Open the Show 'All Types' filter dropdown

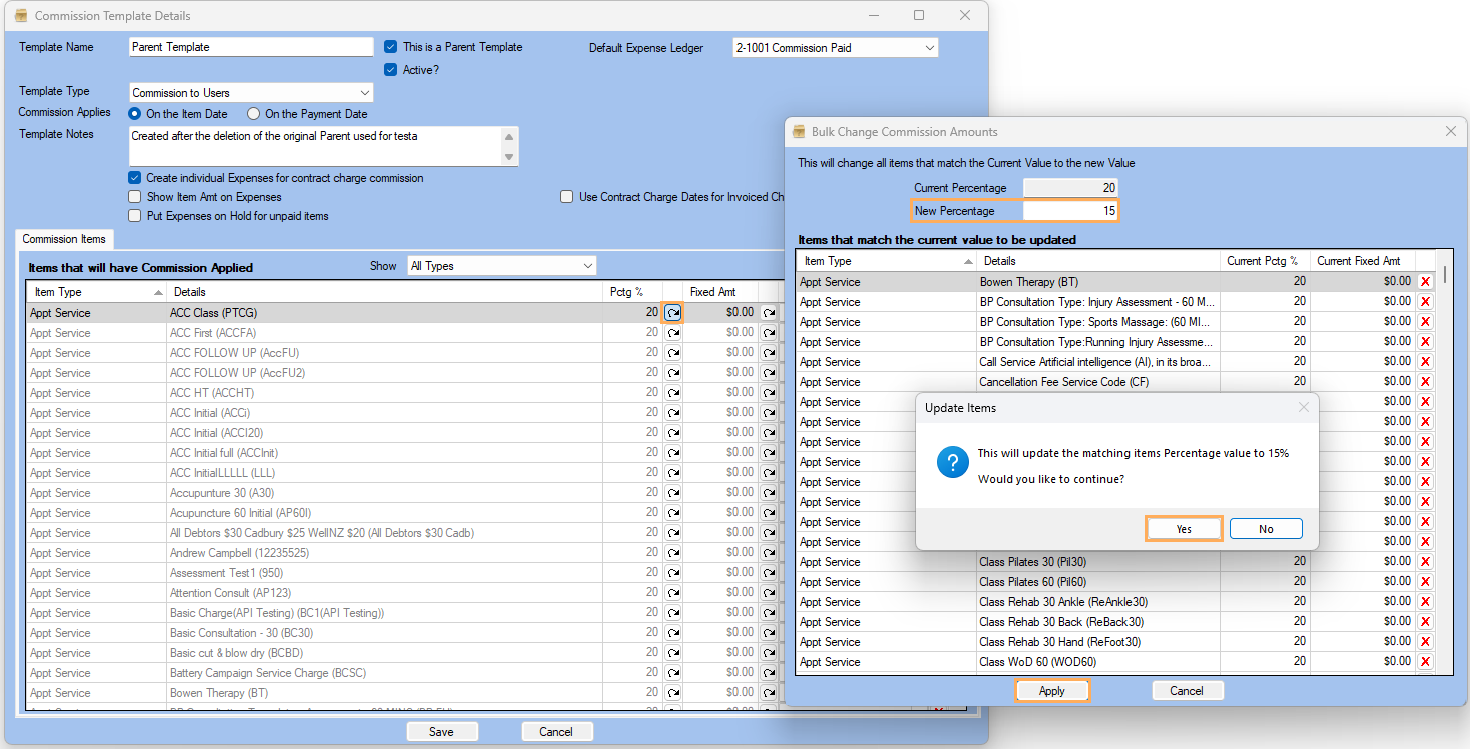(x=501, y=266)
